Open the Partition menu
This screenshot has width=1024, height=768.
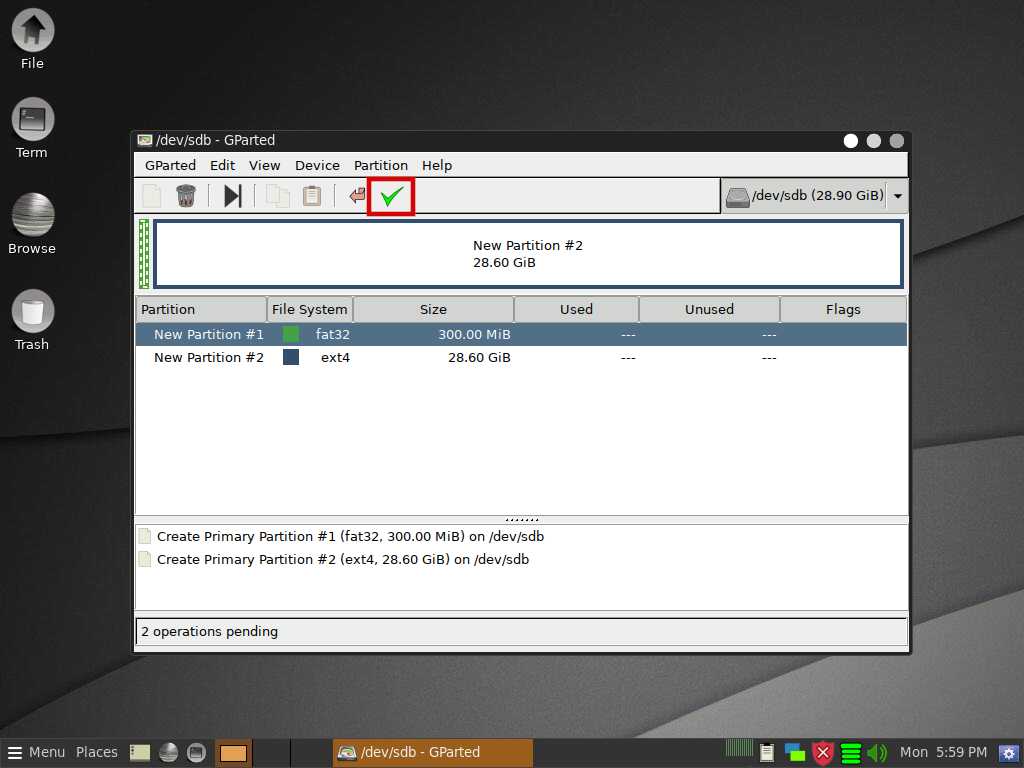[380, 165]
